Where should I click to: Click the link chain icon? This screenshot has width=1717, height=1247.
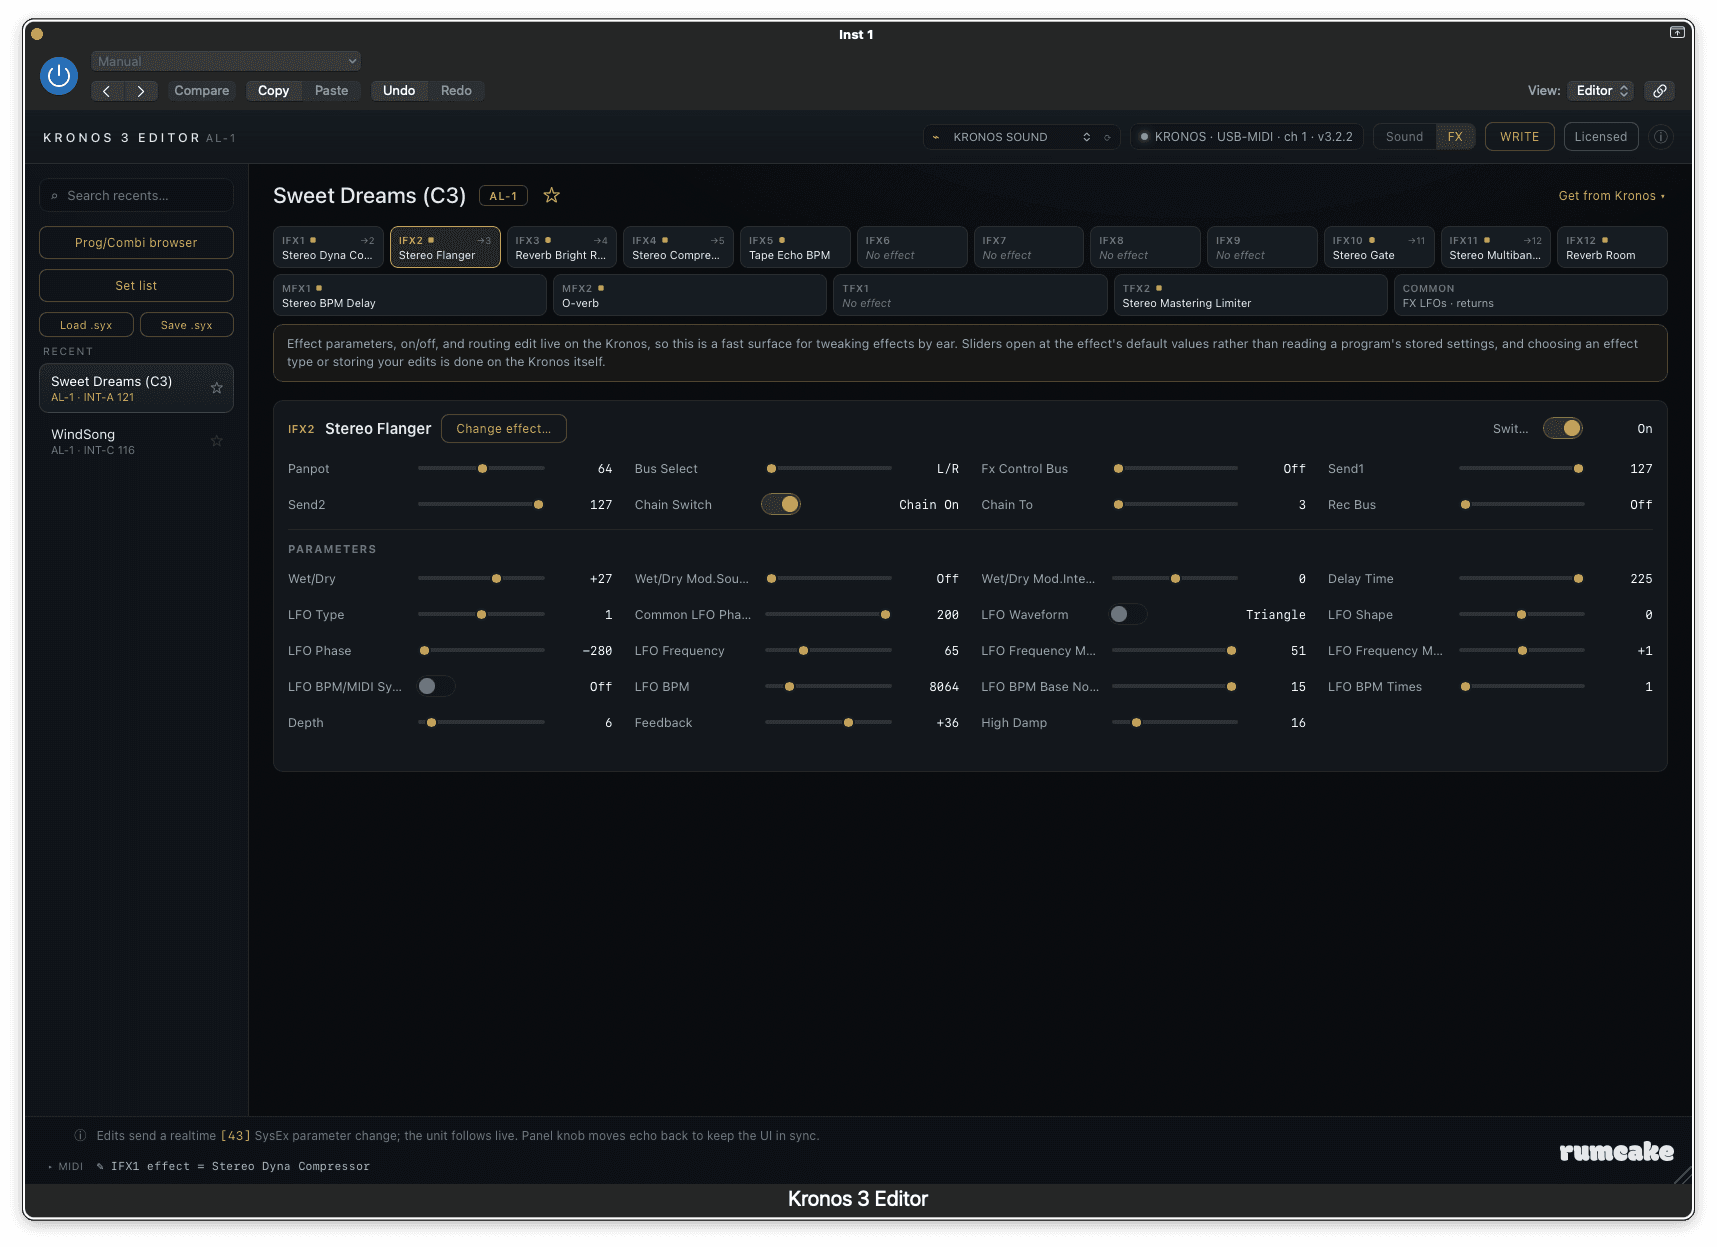pos(1660,91)
